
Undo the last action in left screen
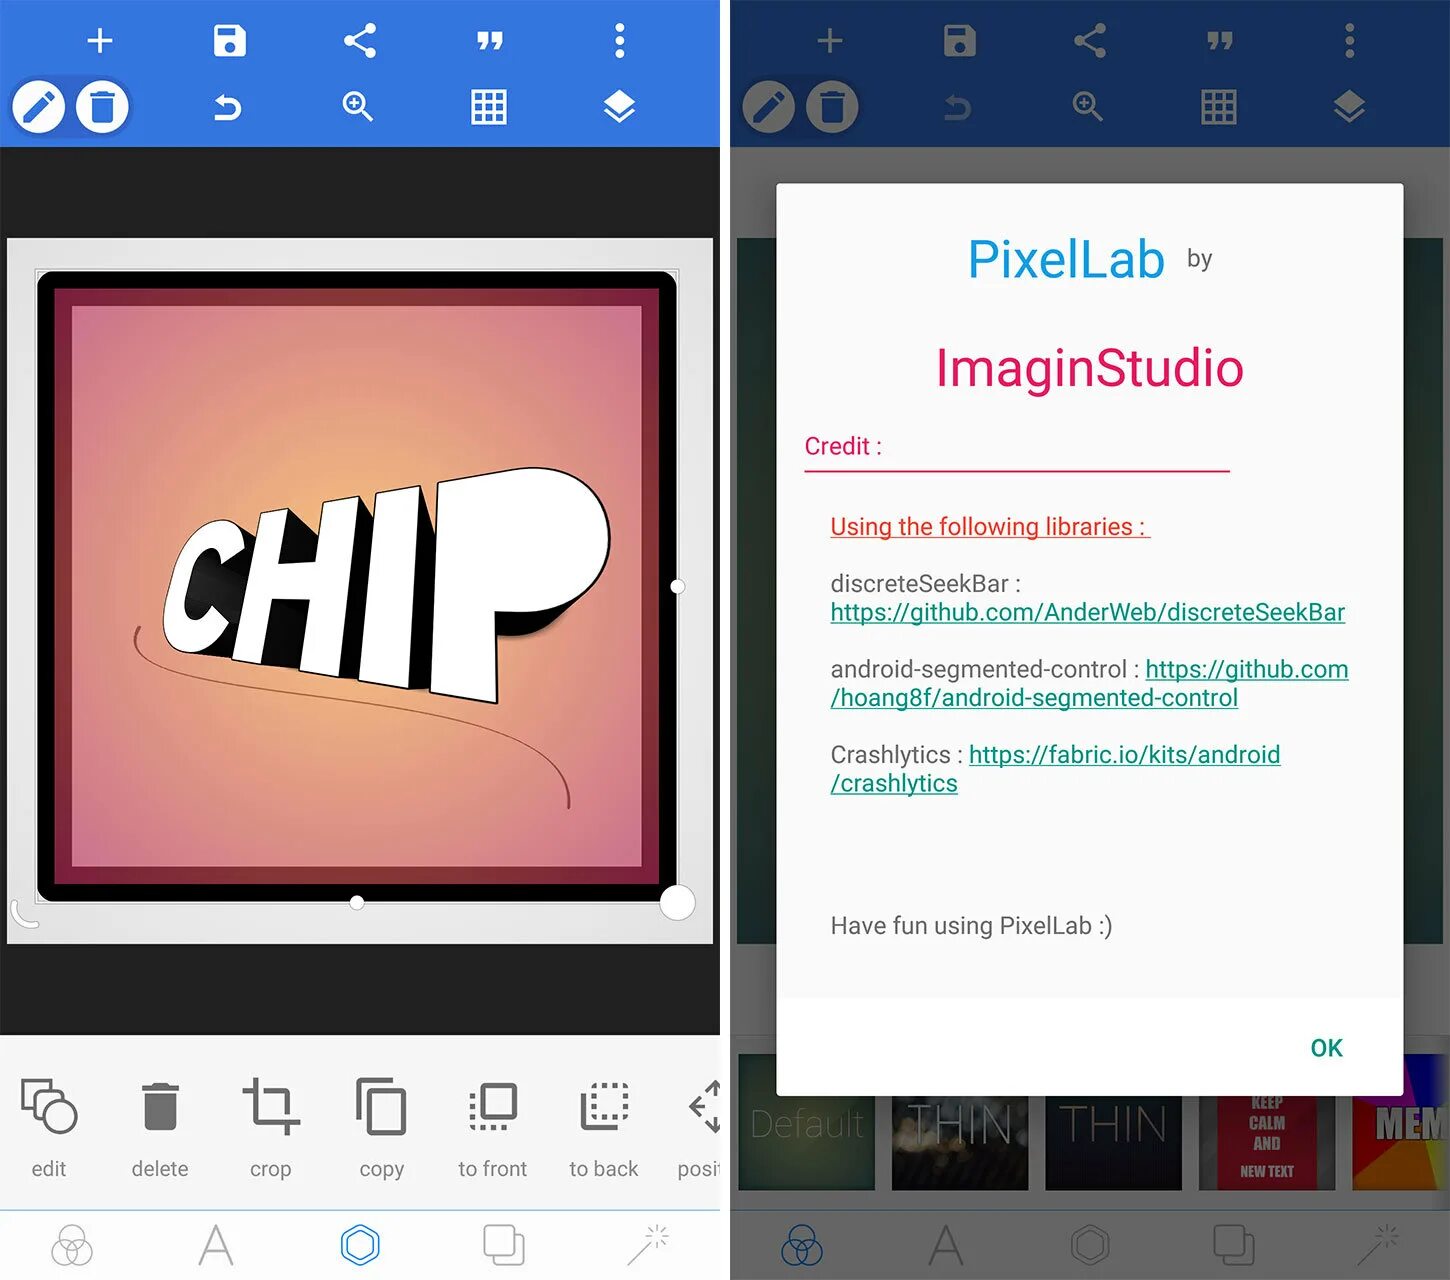[x=228, y=106]
